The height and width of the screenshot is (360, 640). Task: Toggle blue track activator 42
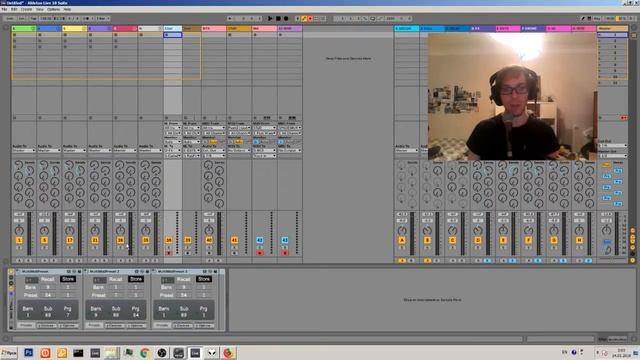click(x=260, y=240)
